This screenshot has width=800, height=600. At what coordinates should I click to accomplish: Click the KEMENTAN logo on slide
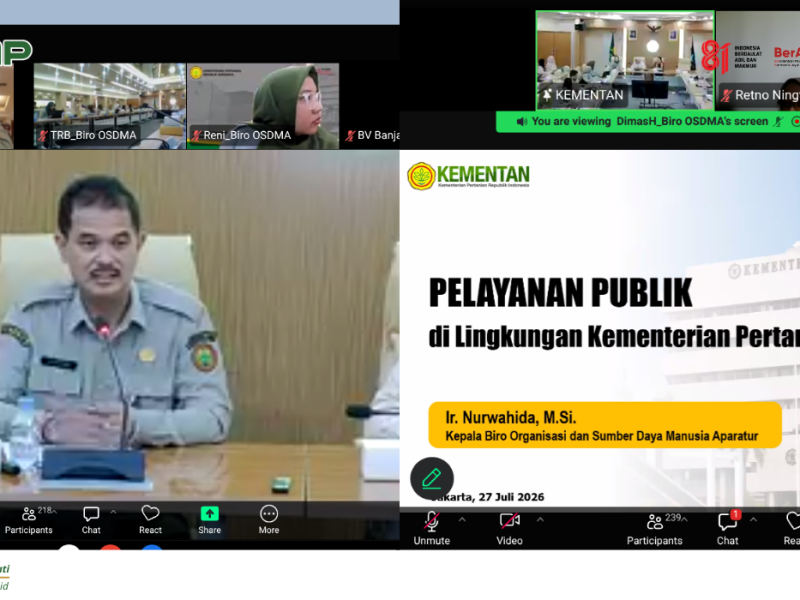(468, 176)
